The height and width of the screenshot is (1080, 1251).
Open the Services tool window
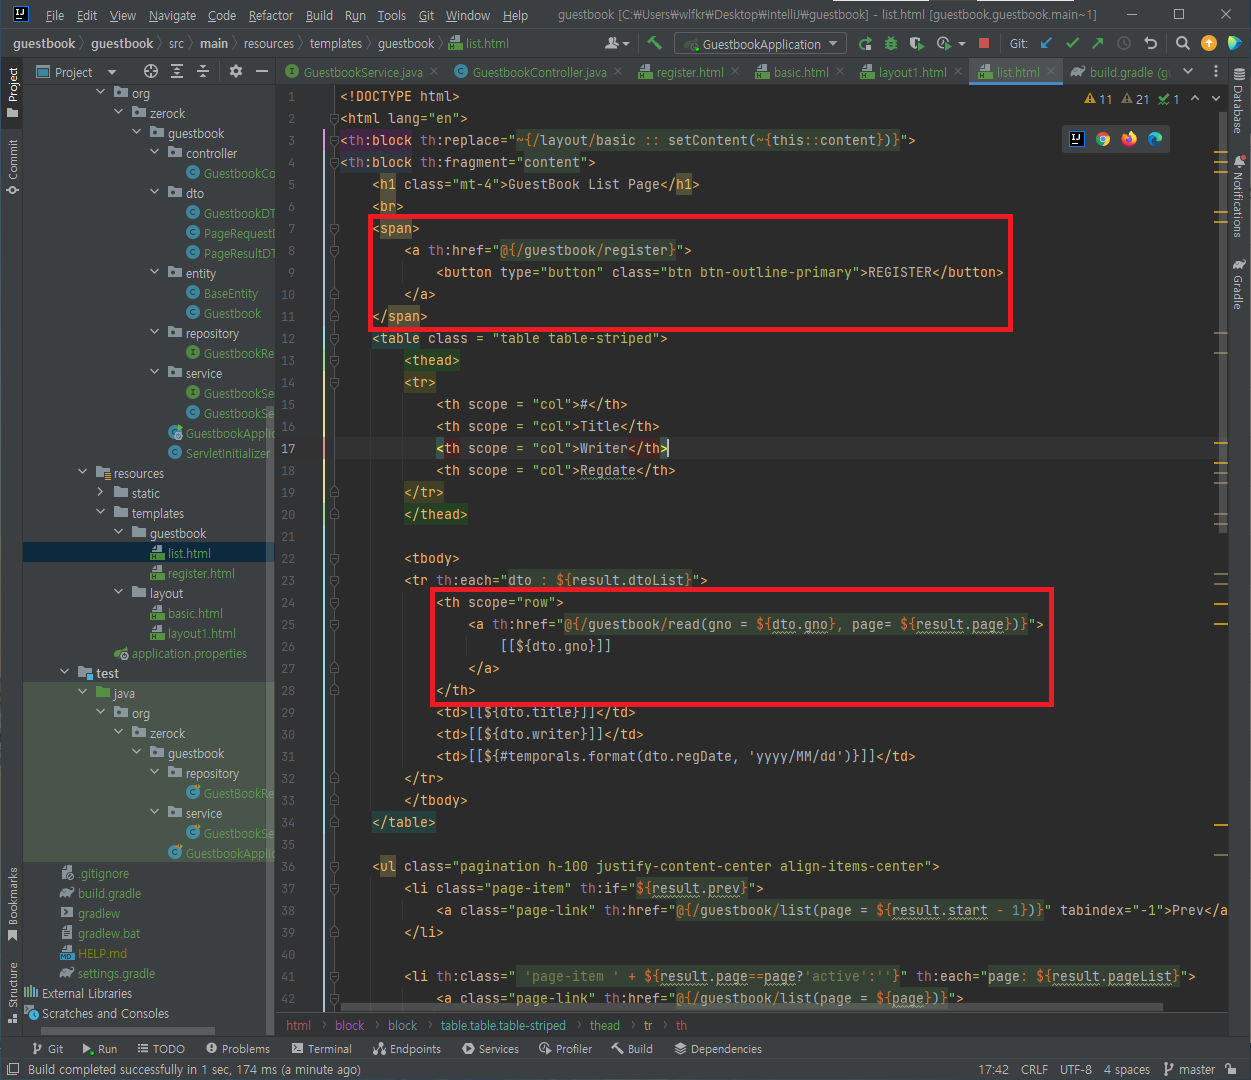click(490, 1049)
